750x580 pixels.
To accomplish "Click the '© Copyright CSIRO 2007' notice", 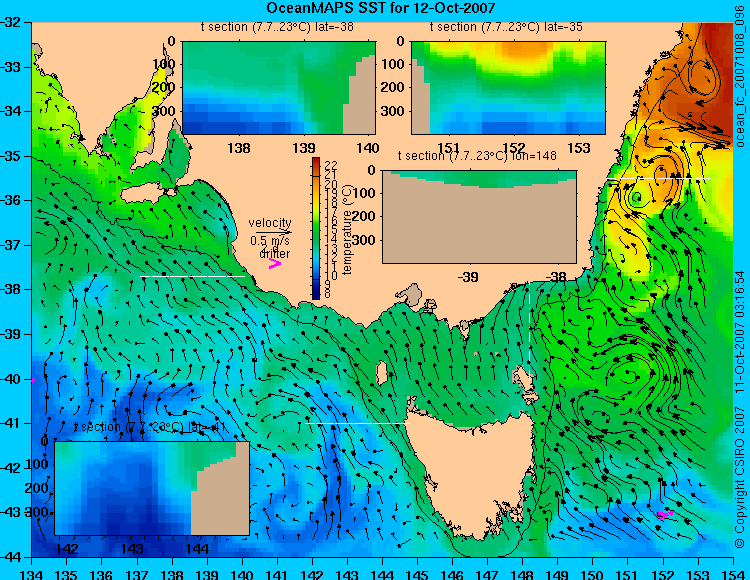I will click(x=740, y=480).
